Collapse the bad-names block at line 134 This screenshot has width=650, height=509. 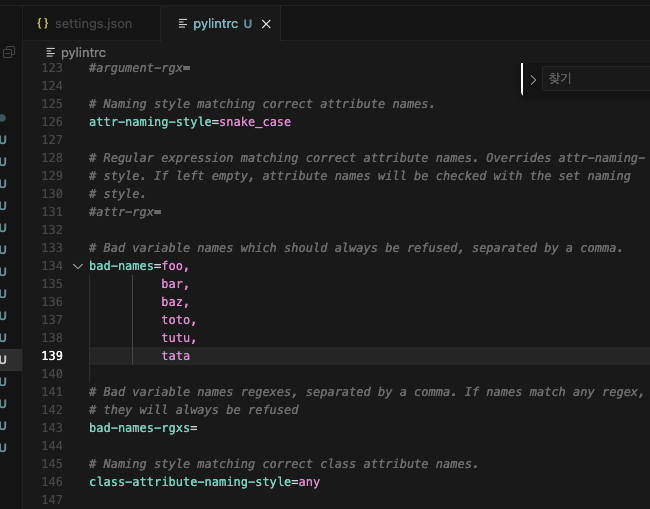[x=78, y=266]
